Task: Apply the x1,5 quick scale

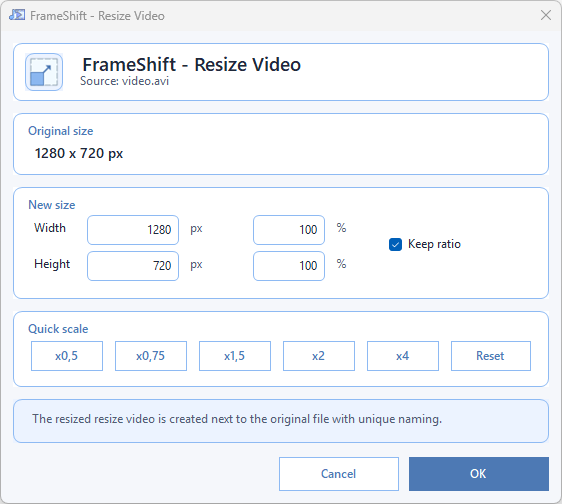Action: click(235, 356)
